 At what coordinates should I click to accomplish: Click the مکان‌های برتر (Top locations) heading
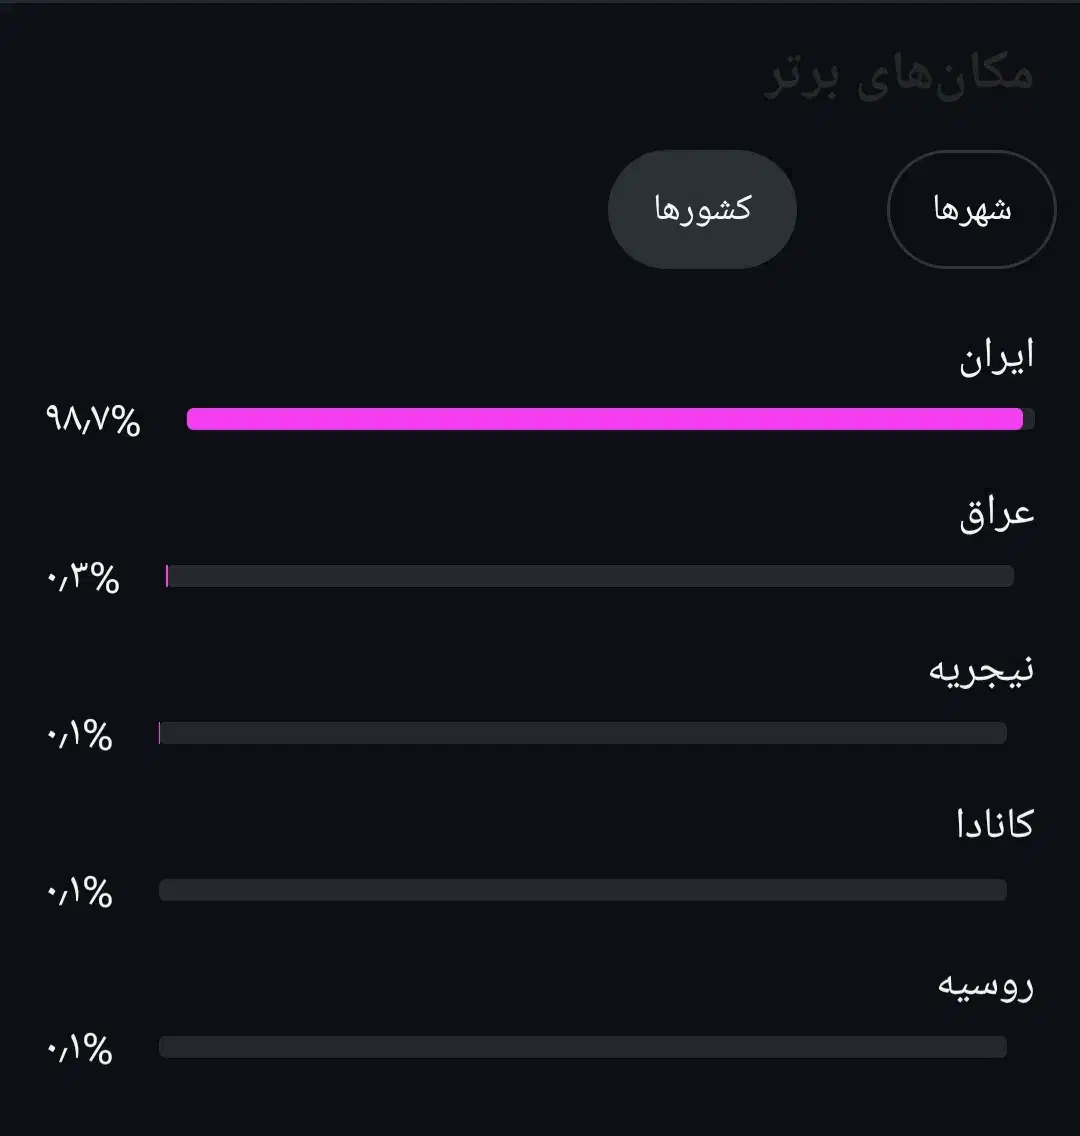pos(898,77)
